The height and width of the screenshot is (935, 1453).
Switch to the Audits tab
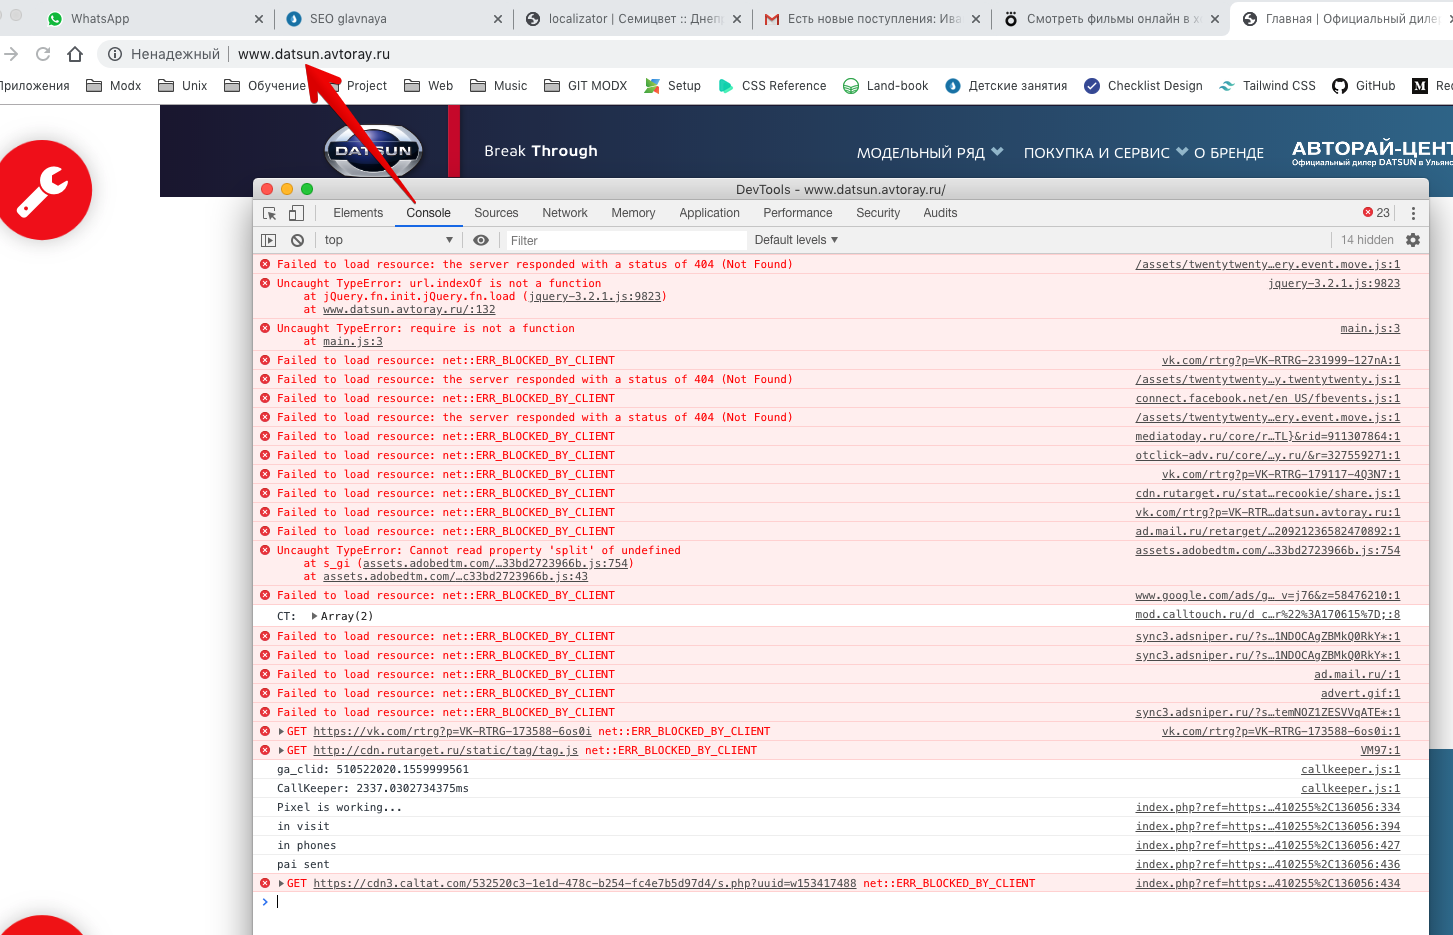(x=940, y=213)
